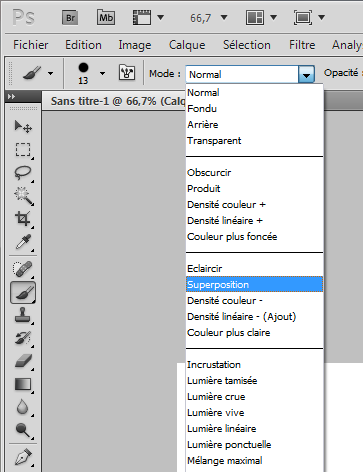Choose Arrière blend mode
This screenshot has height=472, width=363.
click(255, 124)
